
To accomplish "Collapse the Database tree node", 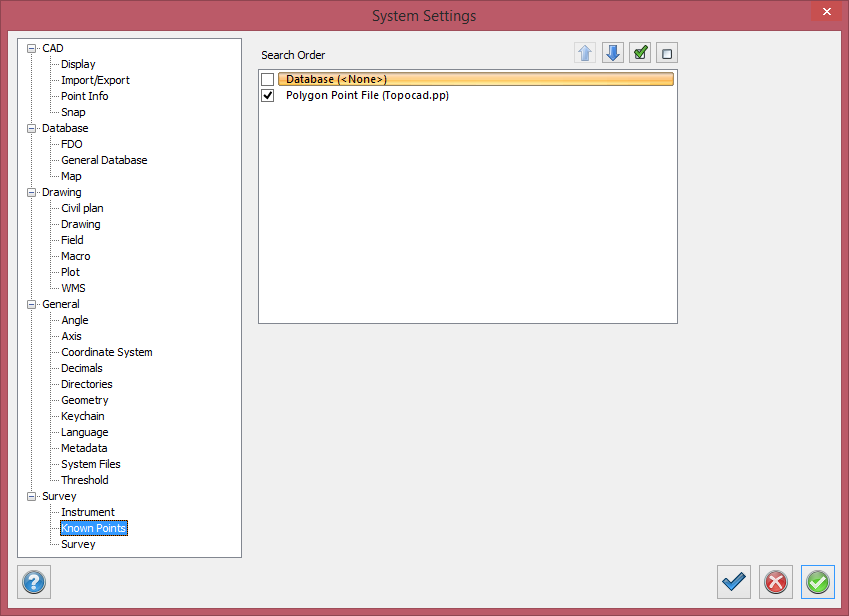I will pos(32,128).
